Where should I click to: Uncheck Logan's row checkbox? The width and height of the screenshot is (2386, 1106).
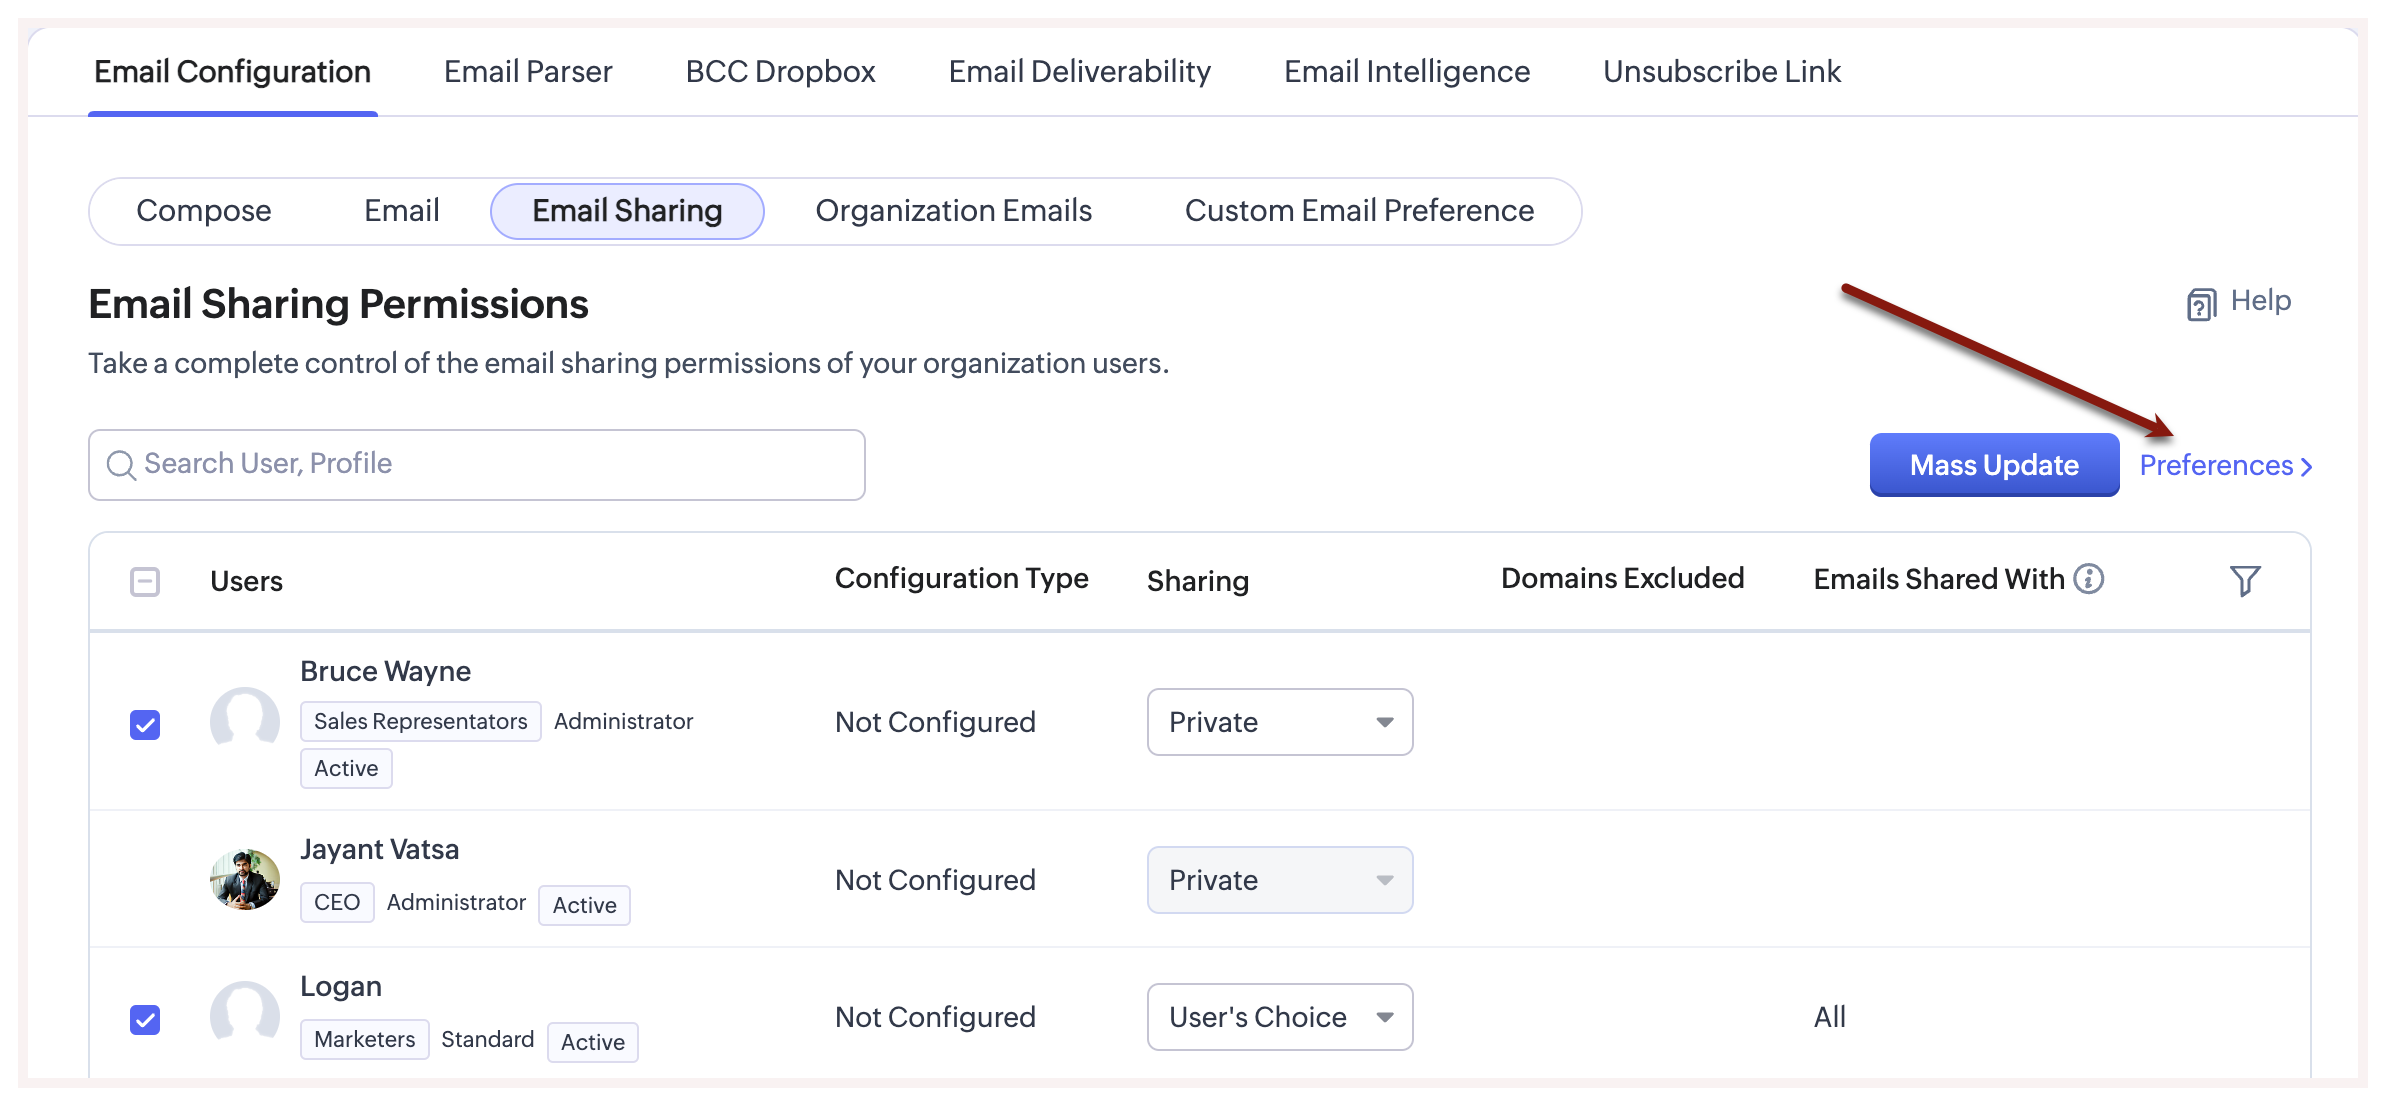coord(145,1019)
